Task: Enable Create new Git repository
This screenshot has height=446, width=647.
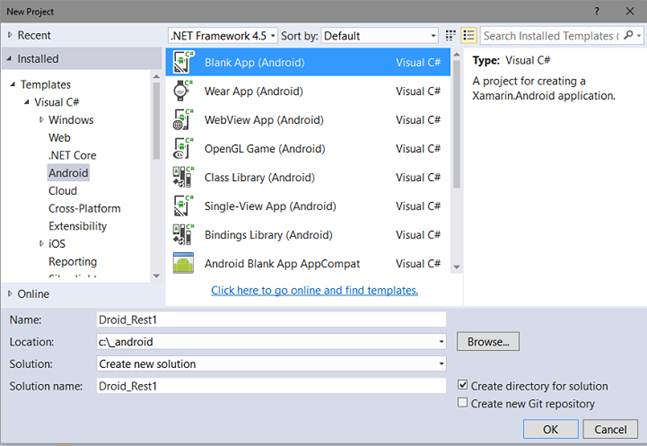Action: (x=462, y=404)
